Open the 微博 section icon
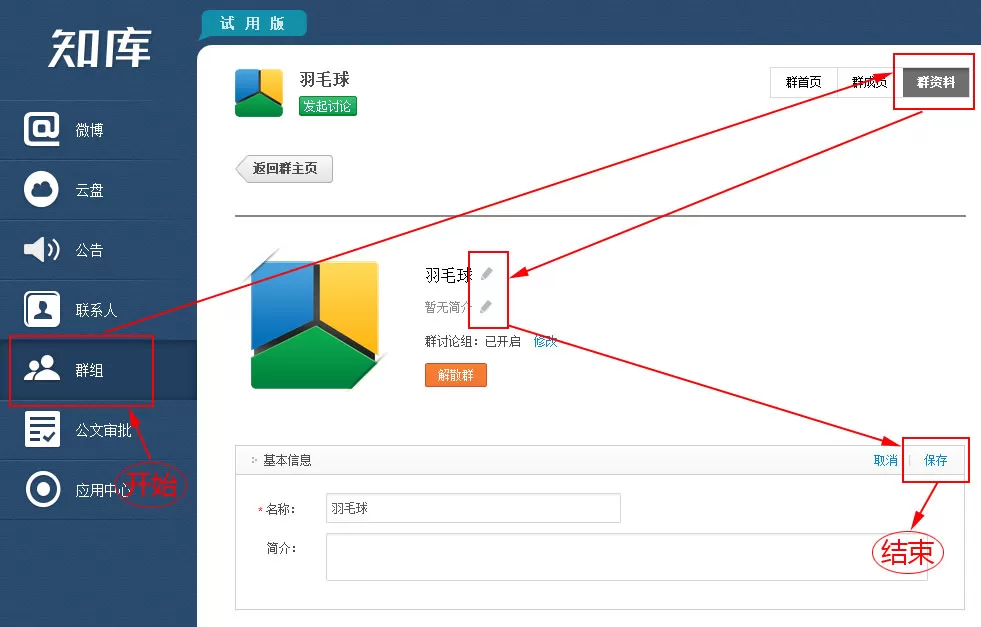 pyautogui.click(x=41, y=129)
